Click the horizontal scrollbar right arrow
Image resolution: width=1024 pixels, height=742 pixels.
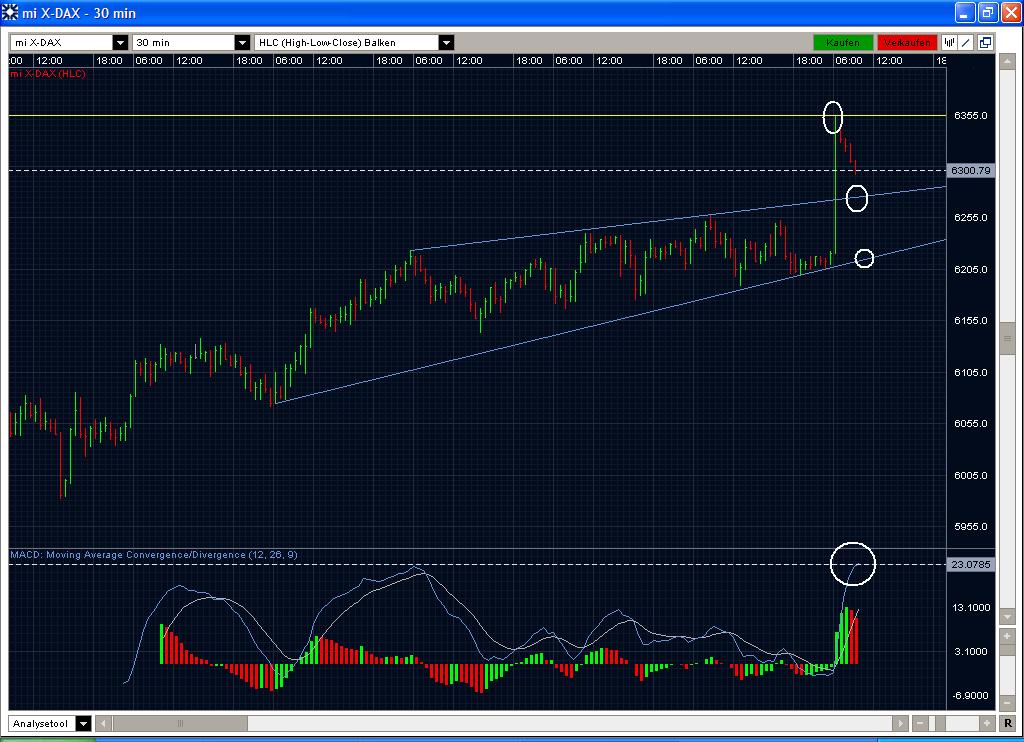pos(901,723)
